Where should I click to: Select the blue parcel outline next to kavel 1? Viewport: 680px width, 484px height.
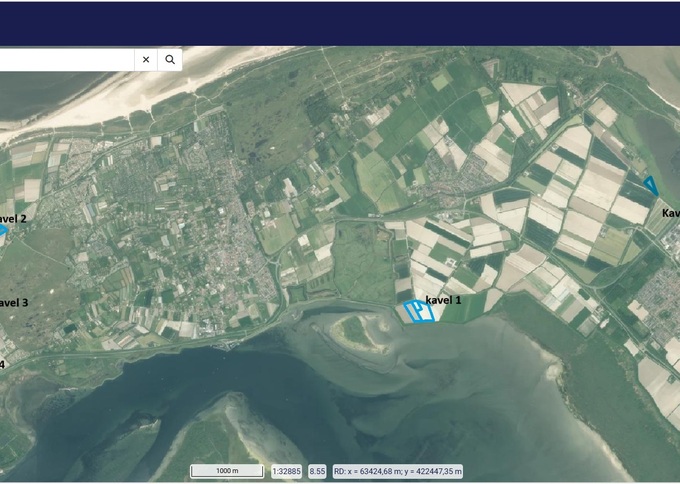pyautogui.click(x=419, y=311)
